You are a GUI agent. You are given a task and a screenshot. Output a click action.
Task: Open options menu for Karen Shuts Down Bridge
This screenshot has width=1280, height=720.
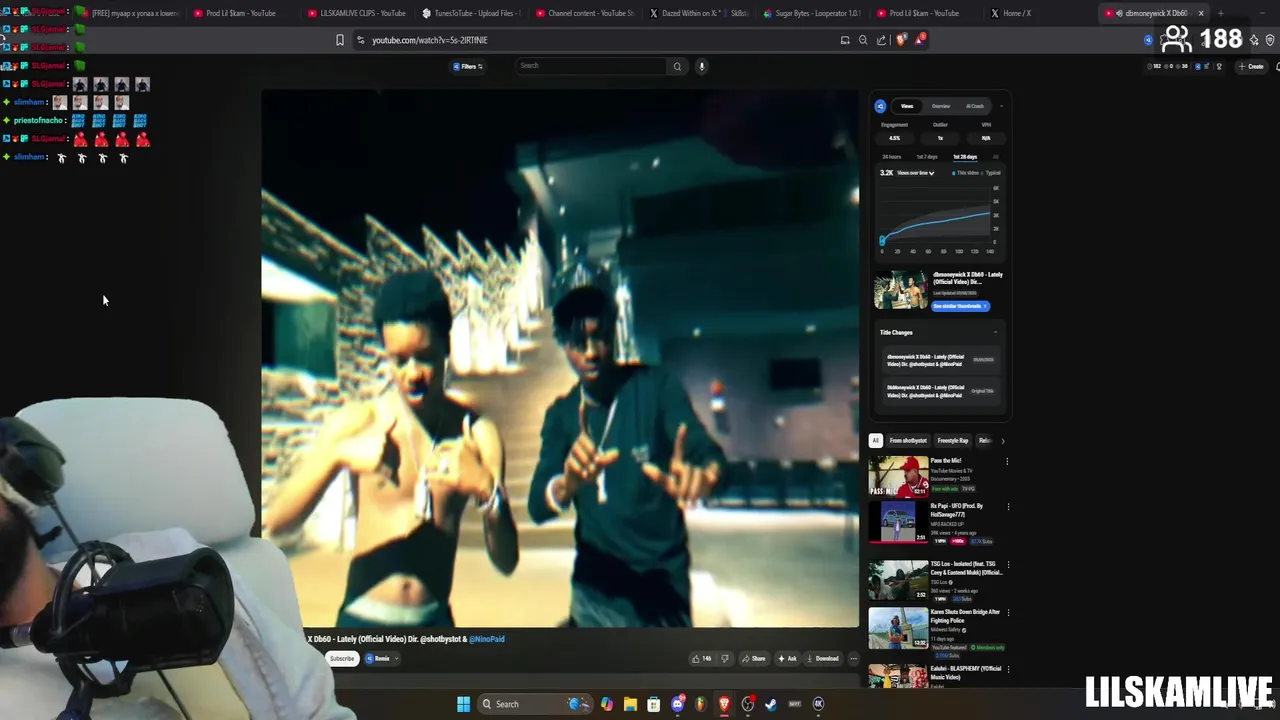(x=1007, y=613)
